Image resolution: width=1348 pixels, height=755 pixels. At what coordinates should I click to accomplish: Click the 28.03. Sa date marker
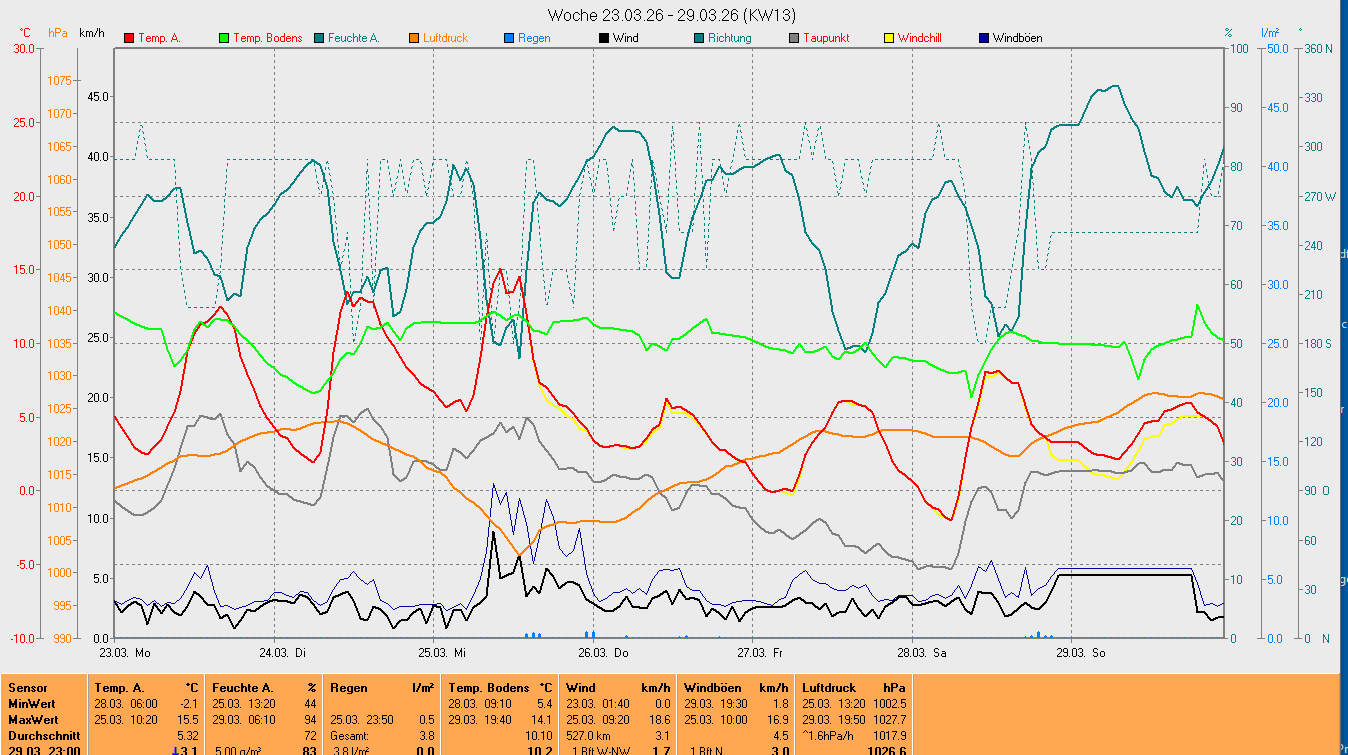point(924,653)
